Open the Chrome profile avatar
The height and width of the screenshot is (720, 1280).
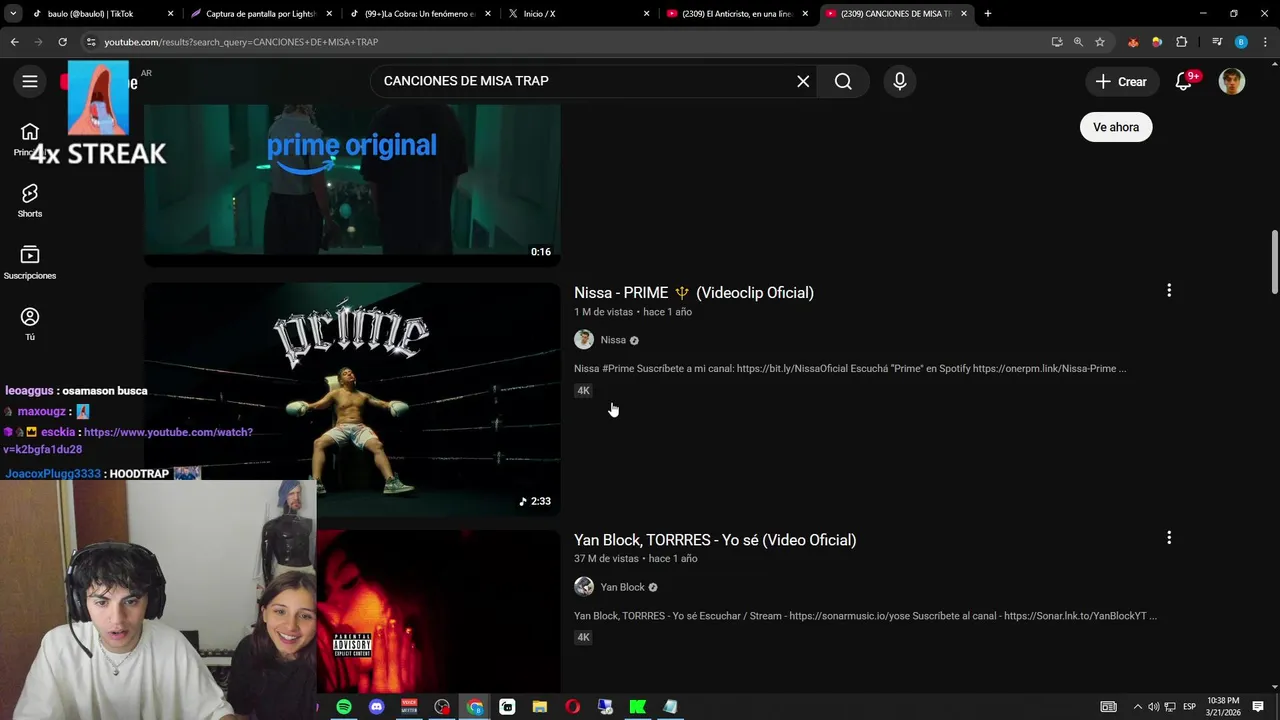[1241, 42]
